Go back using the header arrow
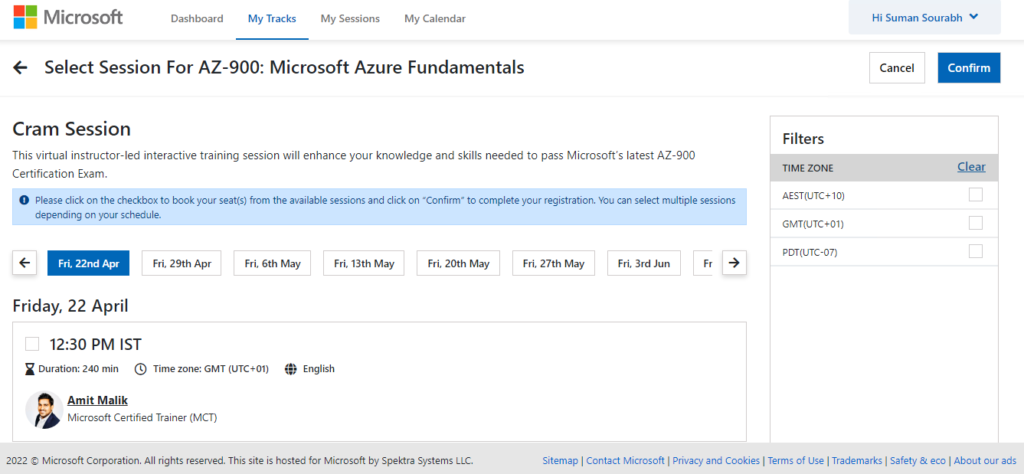 [x=20, y=67]
